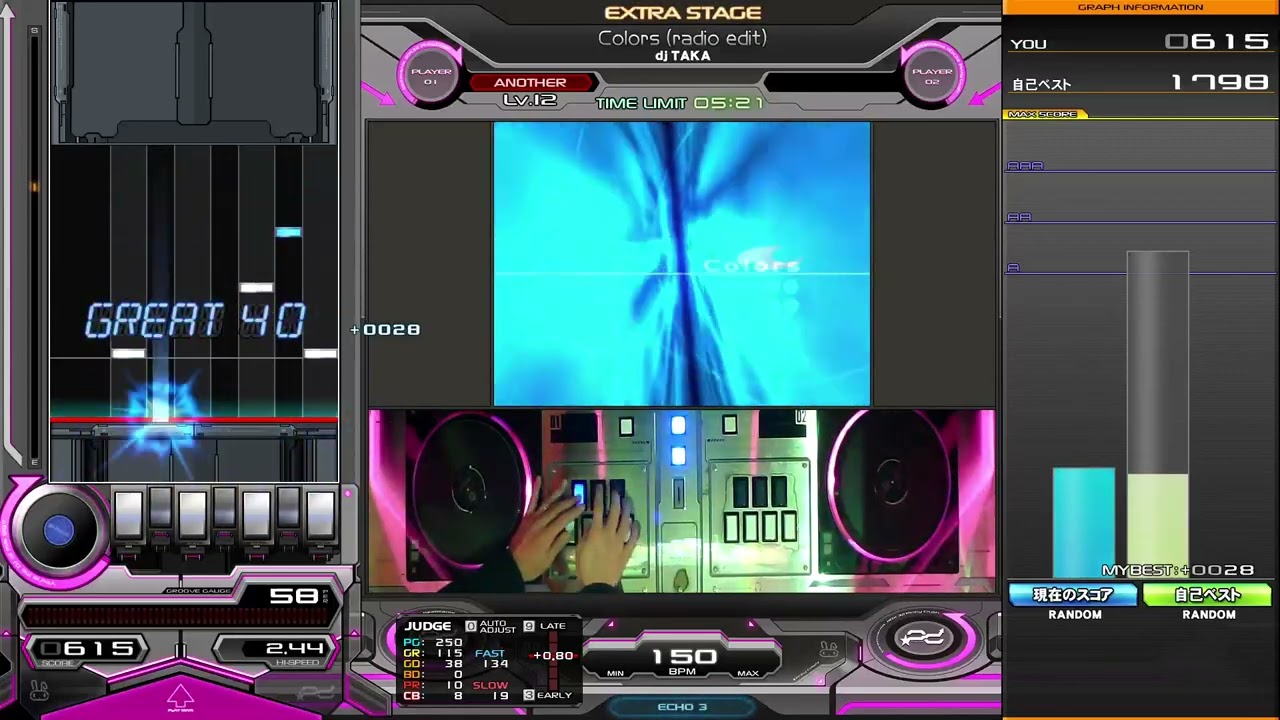The image size is (1280, 720).
Task: Click the MYBEST:+0028 label
Action: point(1177,570)
